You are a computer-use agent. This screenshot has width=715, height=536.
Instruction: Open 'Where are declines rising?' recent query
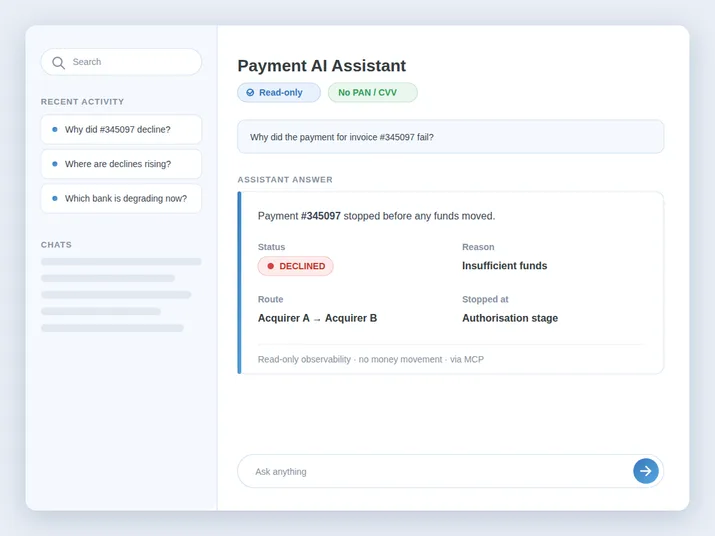(x=121, y=164)
